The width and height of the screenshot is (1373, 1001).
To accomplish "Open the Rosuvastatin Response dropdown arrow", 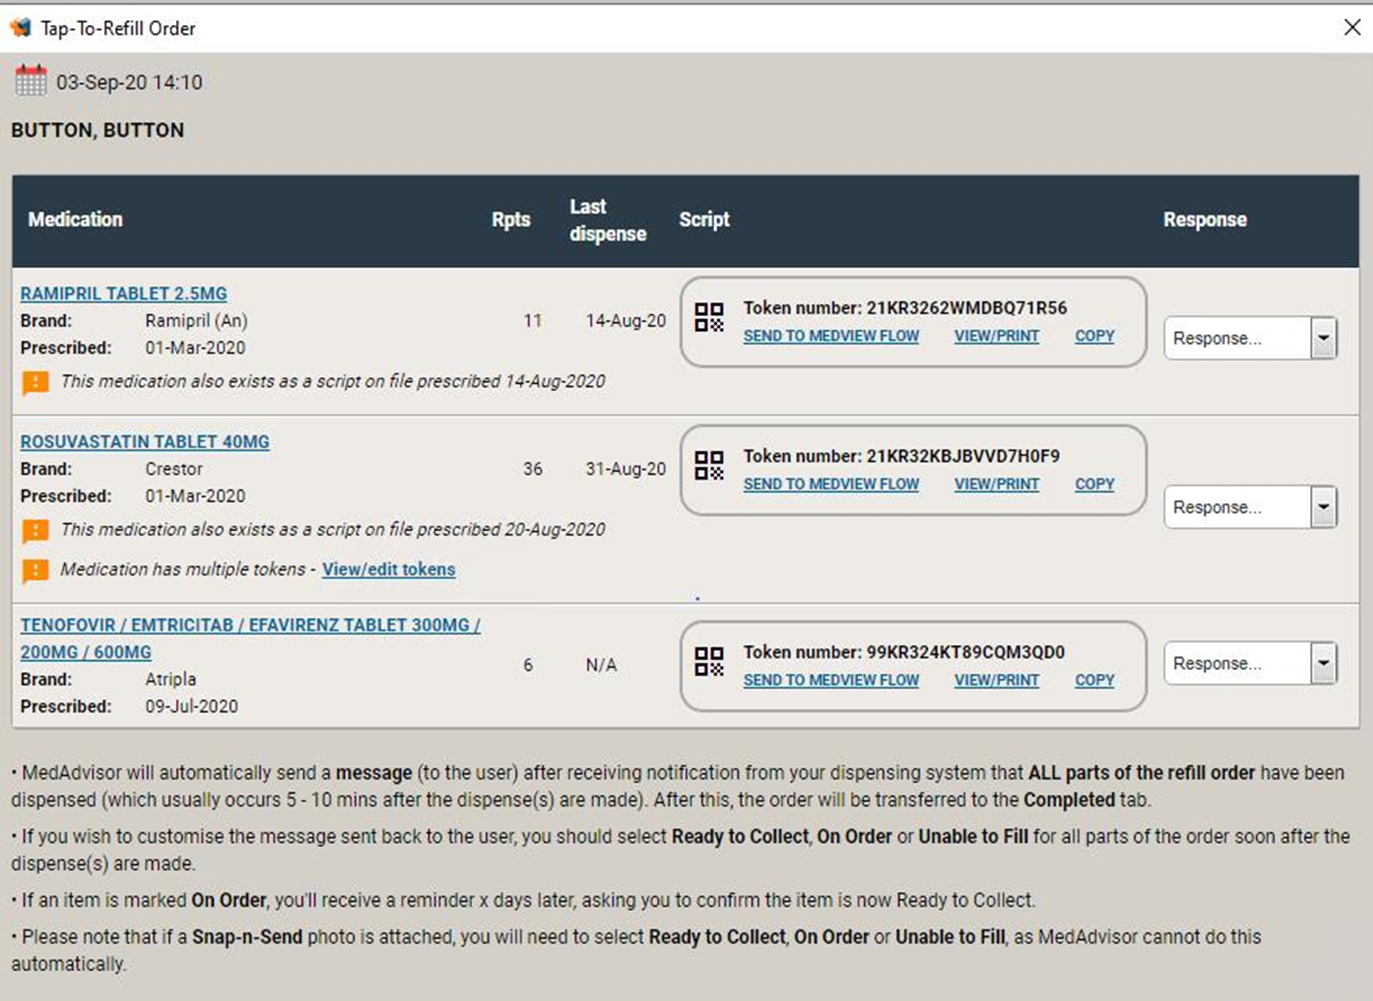I will pyautogui.click(x=1323, y=507).
